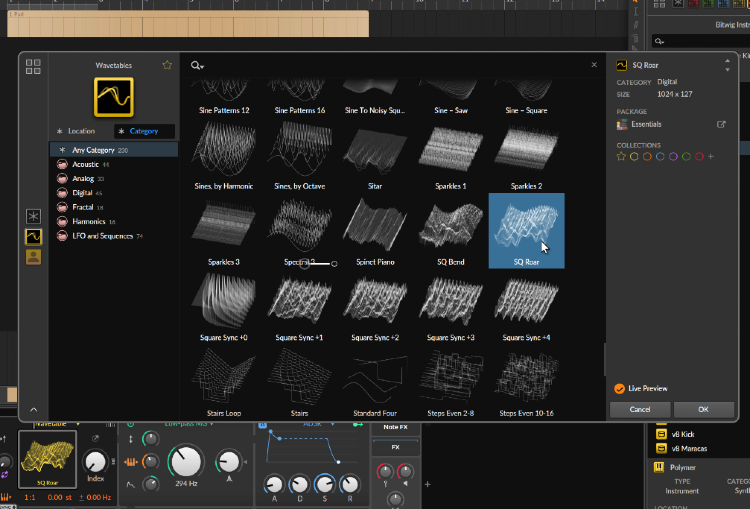The width and height of the screenshot is (750, 509).
Task: Filter by Analog category
Action: click(114, 179)
